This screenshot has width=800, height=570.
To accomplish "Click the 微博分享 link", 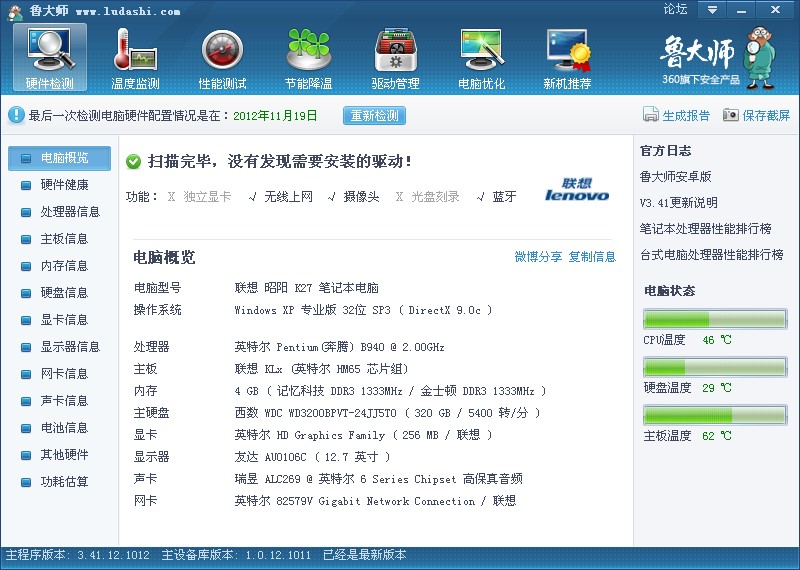I will pos(538,257).
